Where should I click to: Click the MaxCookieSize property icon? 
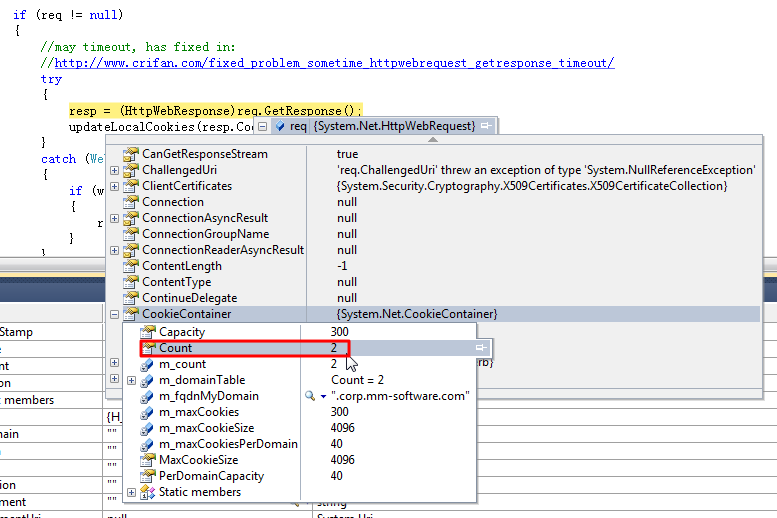pos(148,460)
